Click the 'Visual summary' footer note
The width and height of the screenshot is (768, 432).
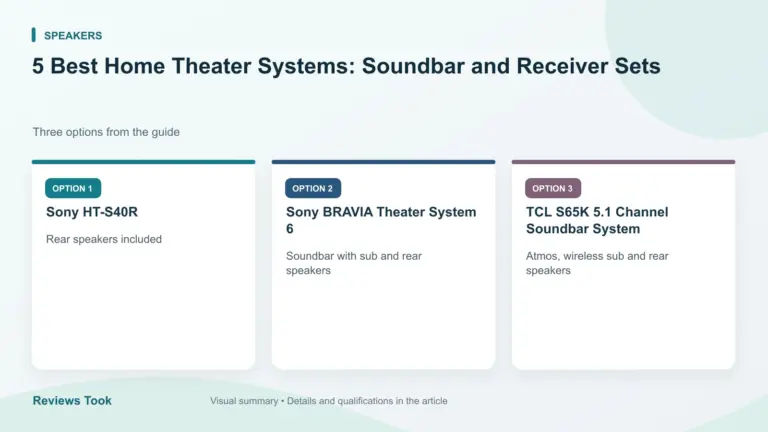tap(329, 401)
